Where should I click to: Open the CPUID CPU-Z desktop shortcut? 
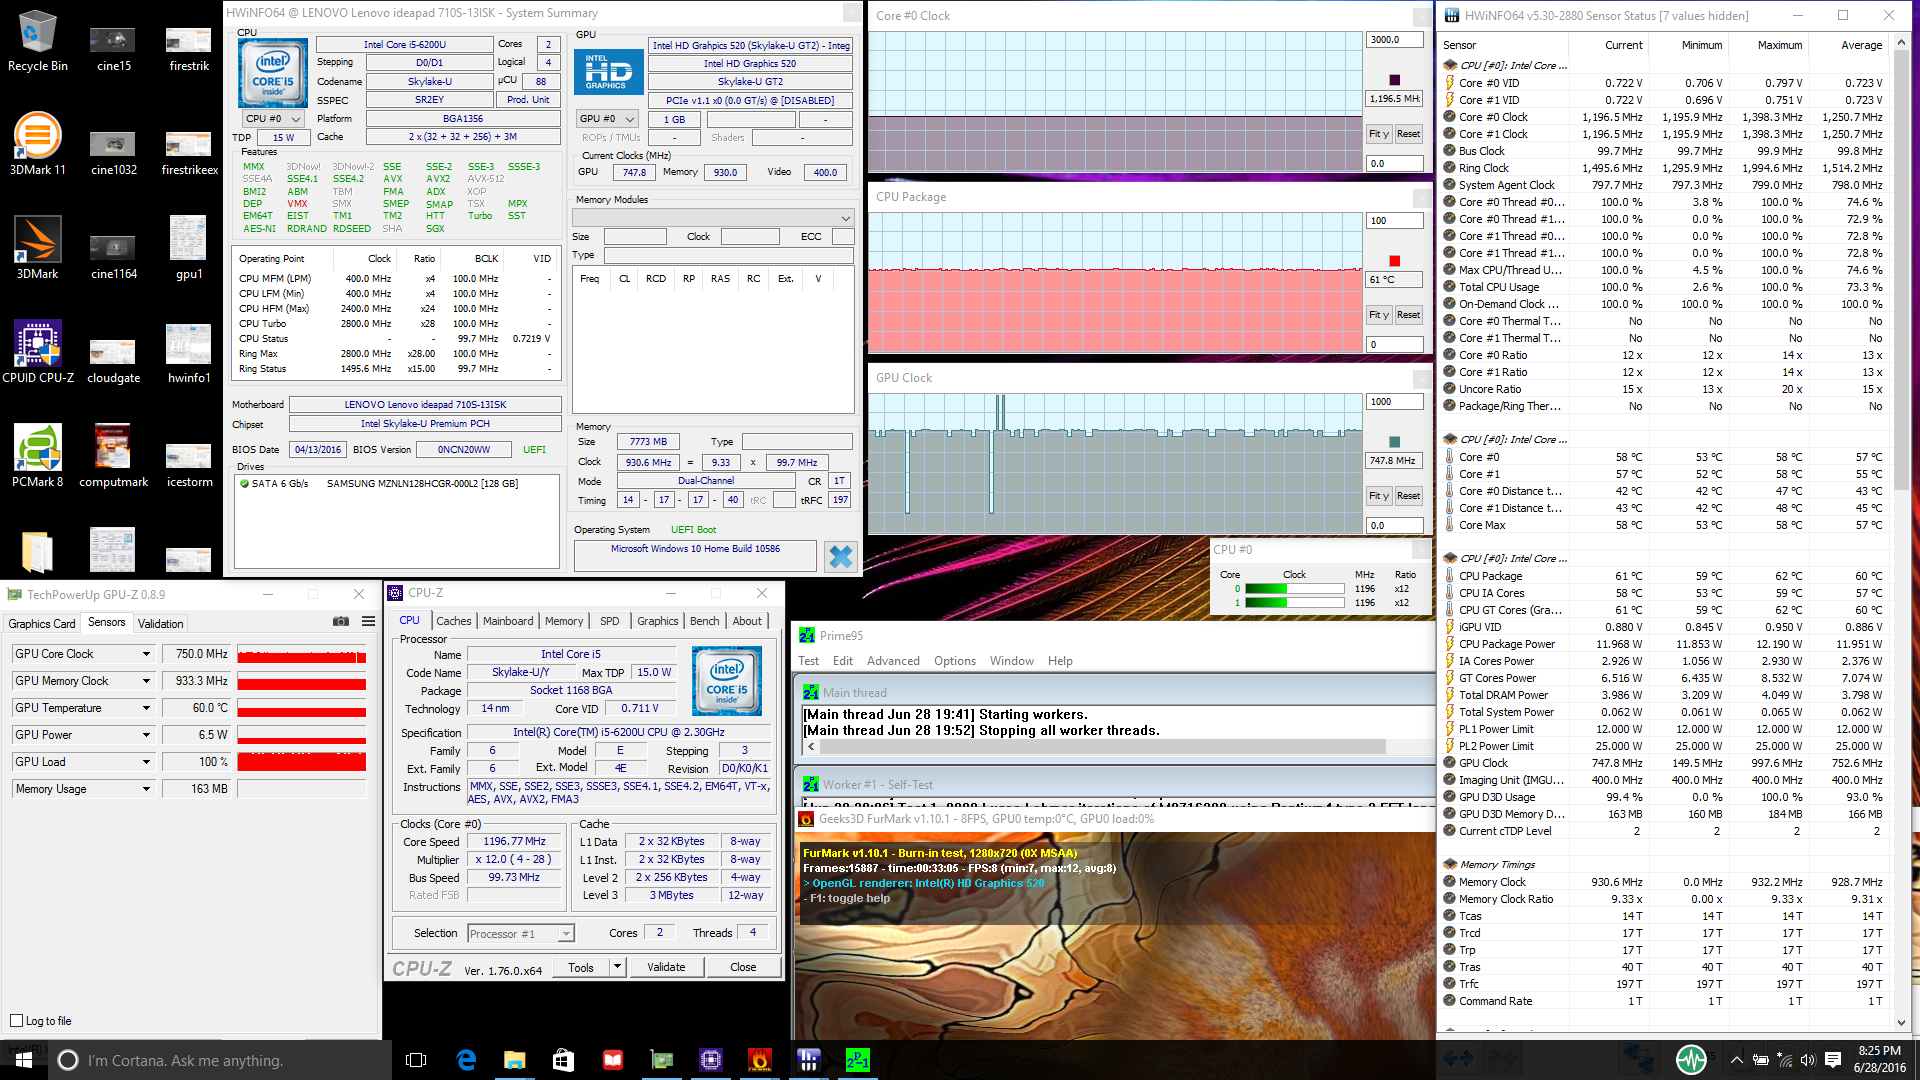click(37, 352)
